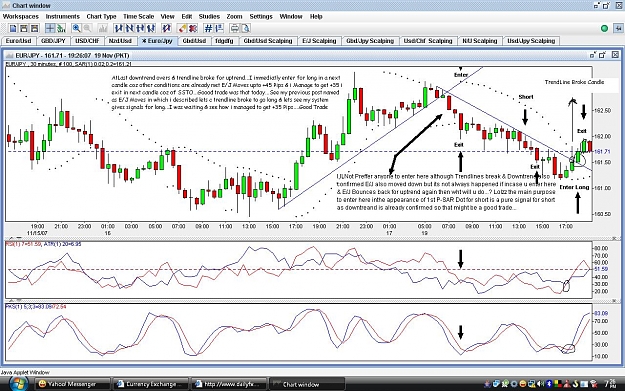The height and width of the screenshot is (391, 625).
Task: Click the EUR/JPY chart frame title text
Action: point(72,55)
